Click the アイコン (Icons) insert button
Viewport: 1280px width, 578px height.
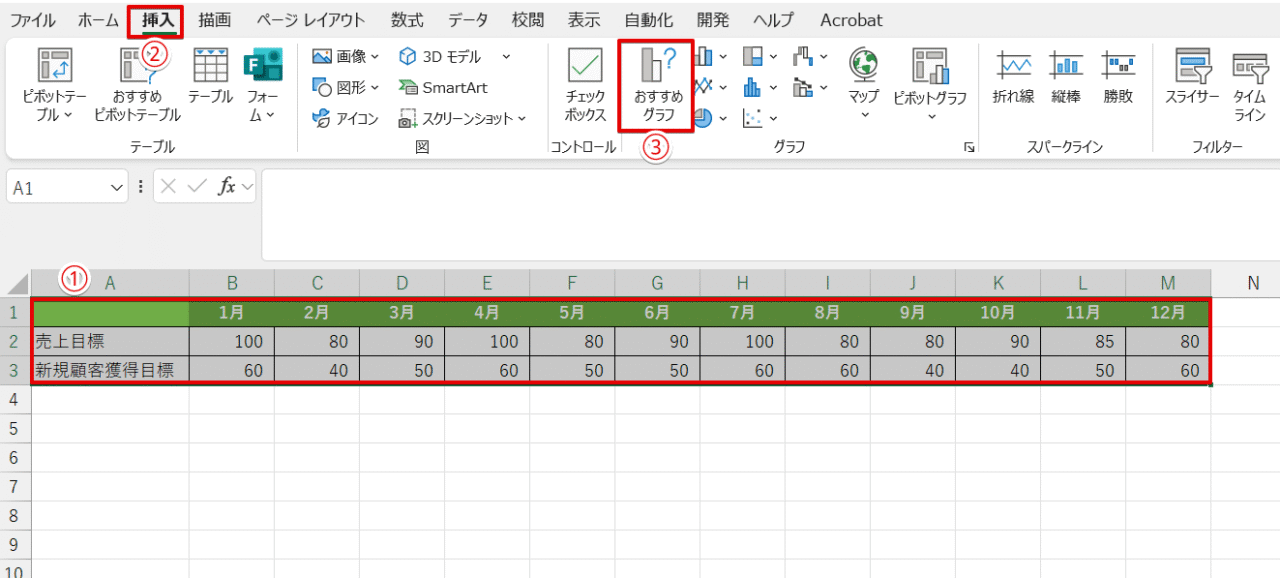(346, 119)
